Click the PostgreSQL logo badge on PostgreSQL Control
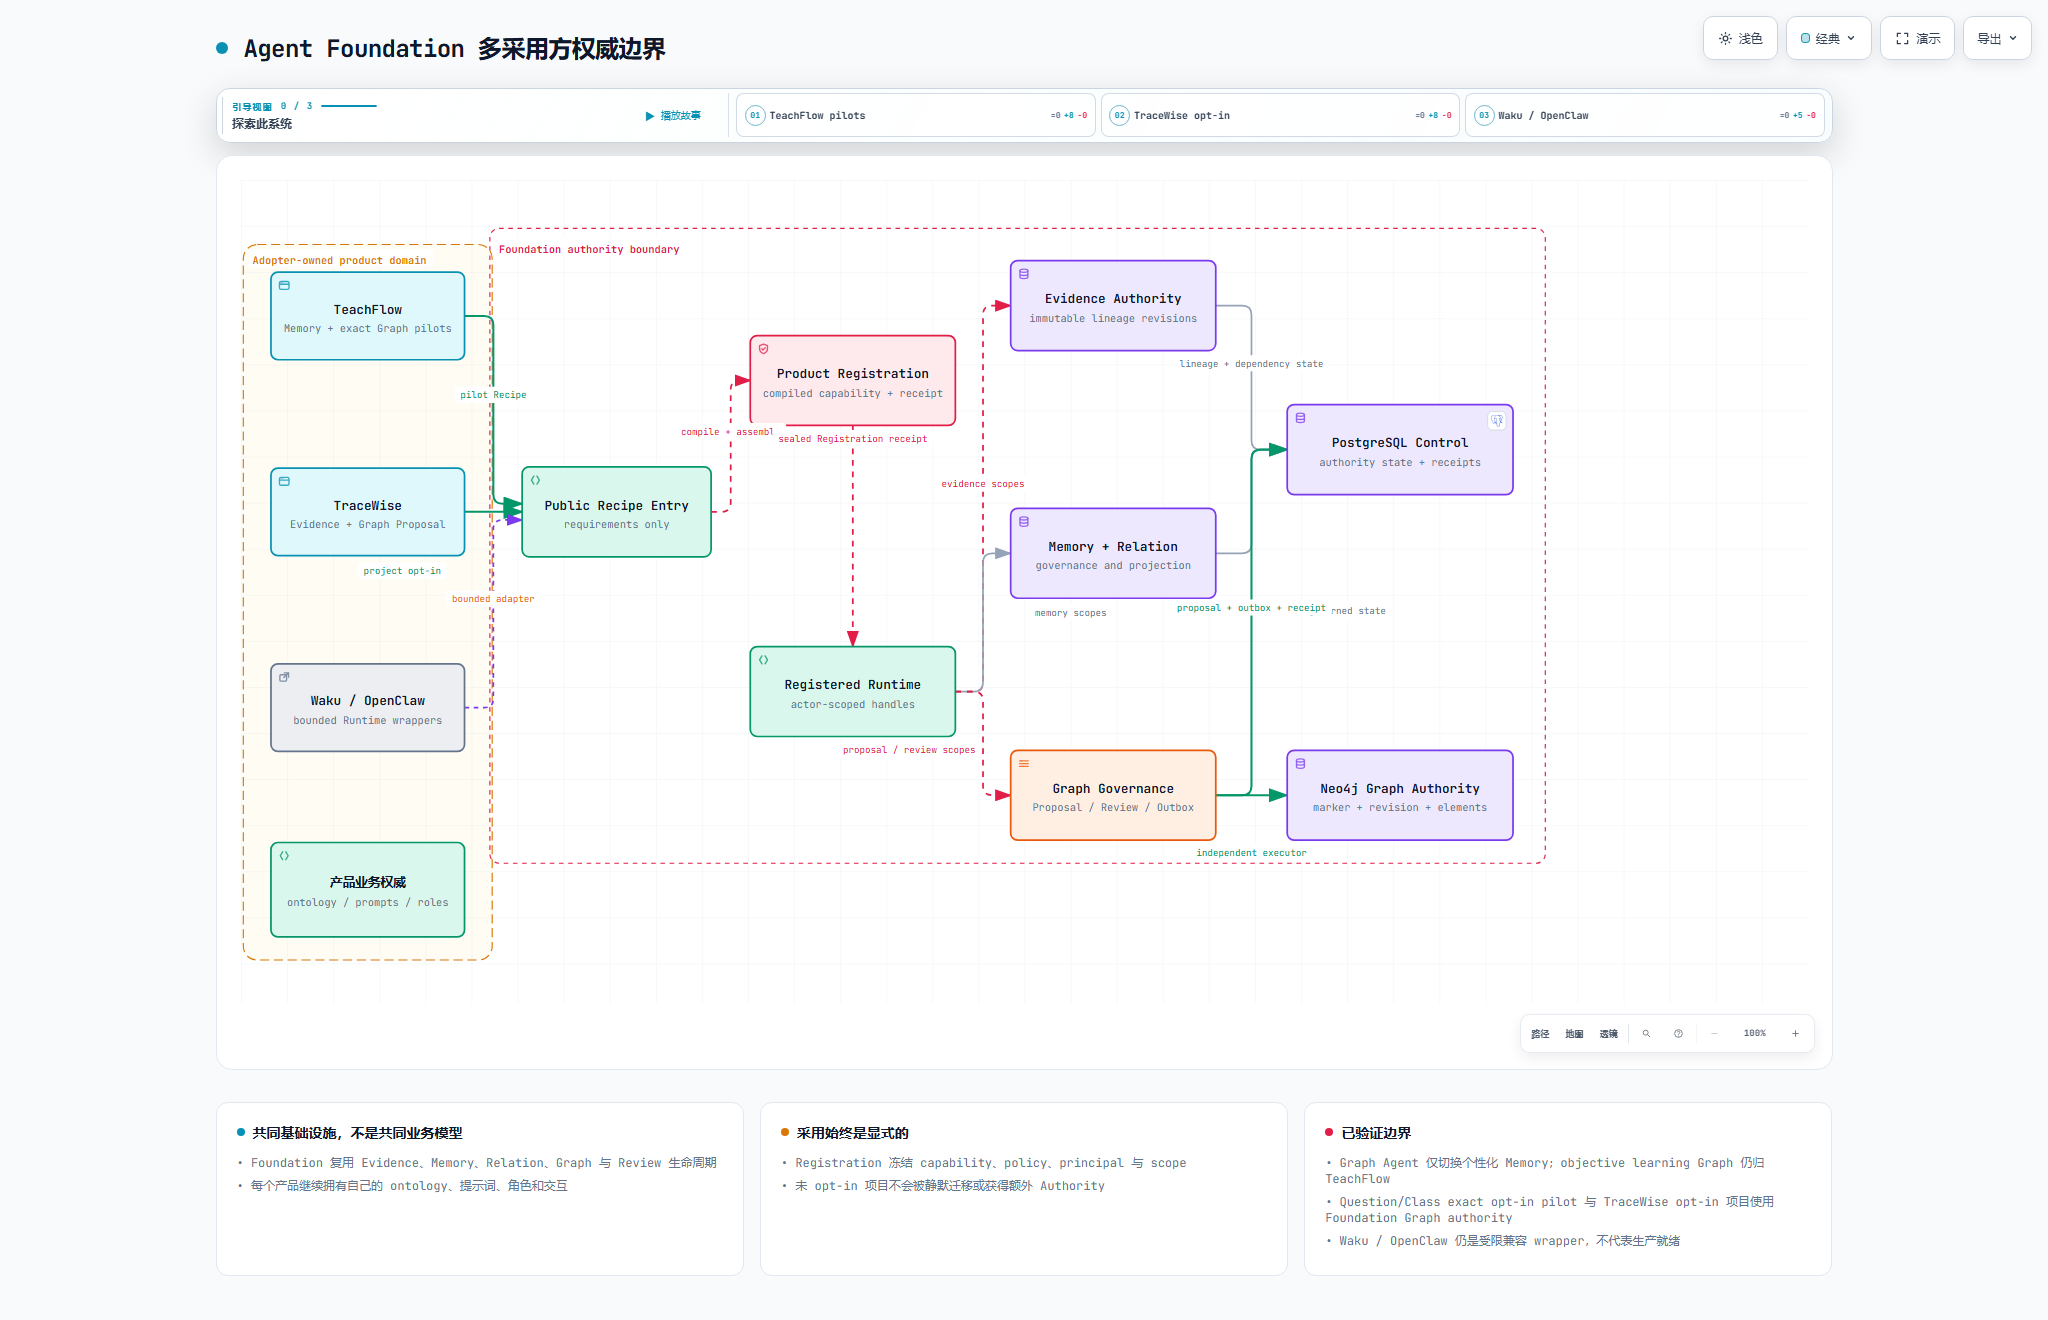The image size is (2048, 1320). pos(1497,421)
